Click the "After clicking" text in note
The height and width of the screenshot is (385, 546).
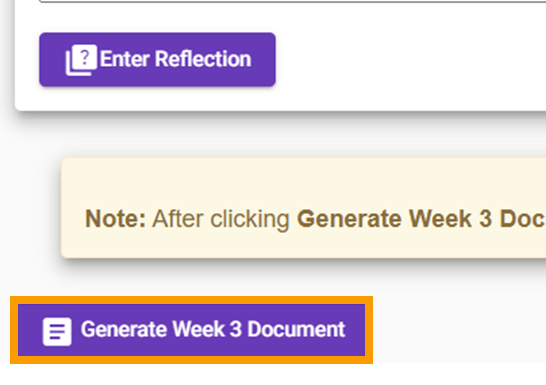[221, 219]
